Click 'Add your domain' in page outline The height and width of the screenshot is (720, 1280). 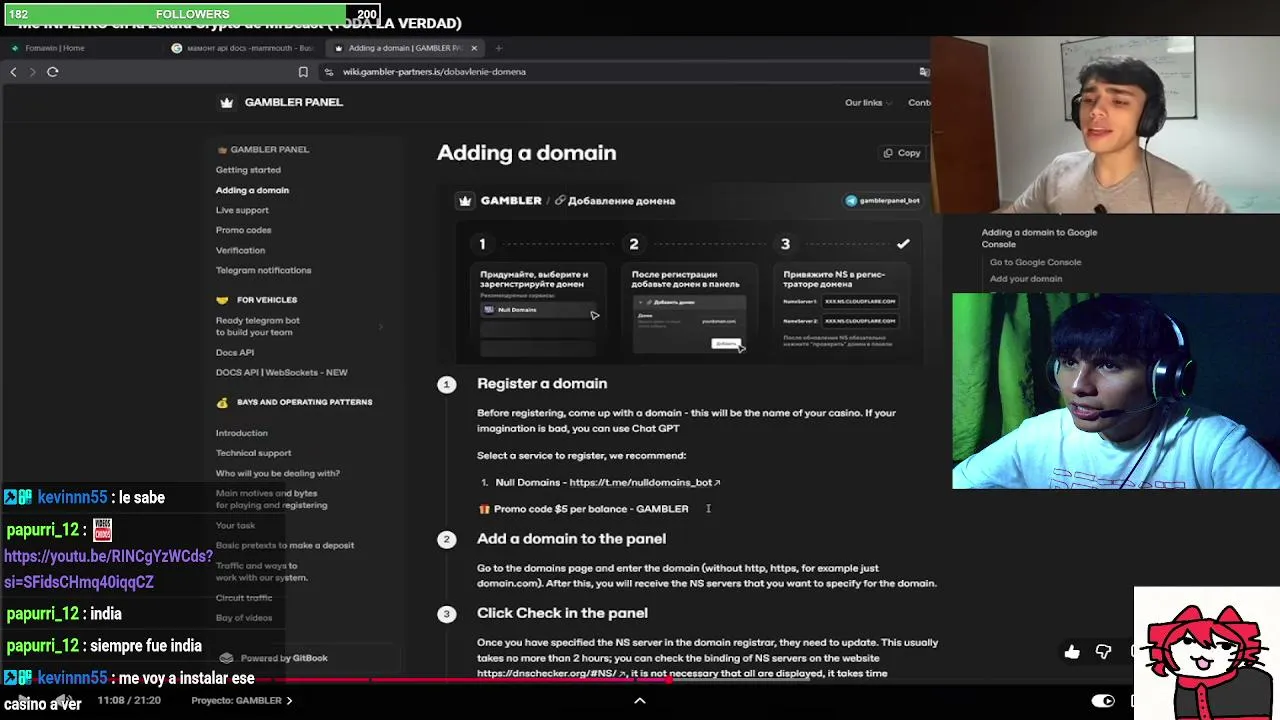pyautogui.click(x=1026, y=279)
